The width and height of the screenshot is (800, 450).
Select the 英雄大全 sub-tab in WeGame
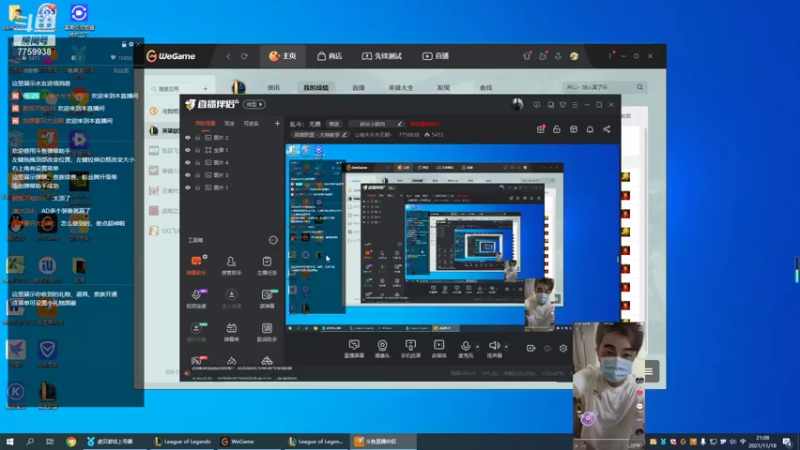coord(401,87)
